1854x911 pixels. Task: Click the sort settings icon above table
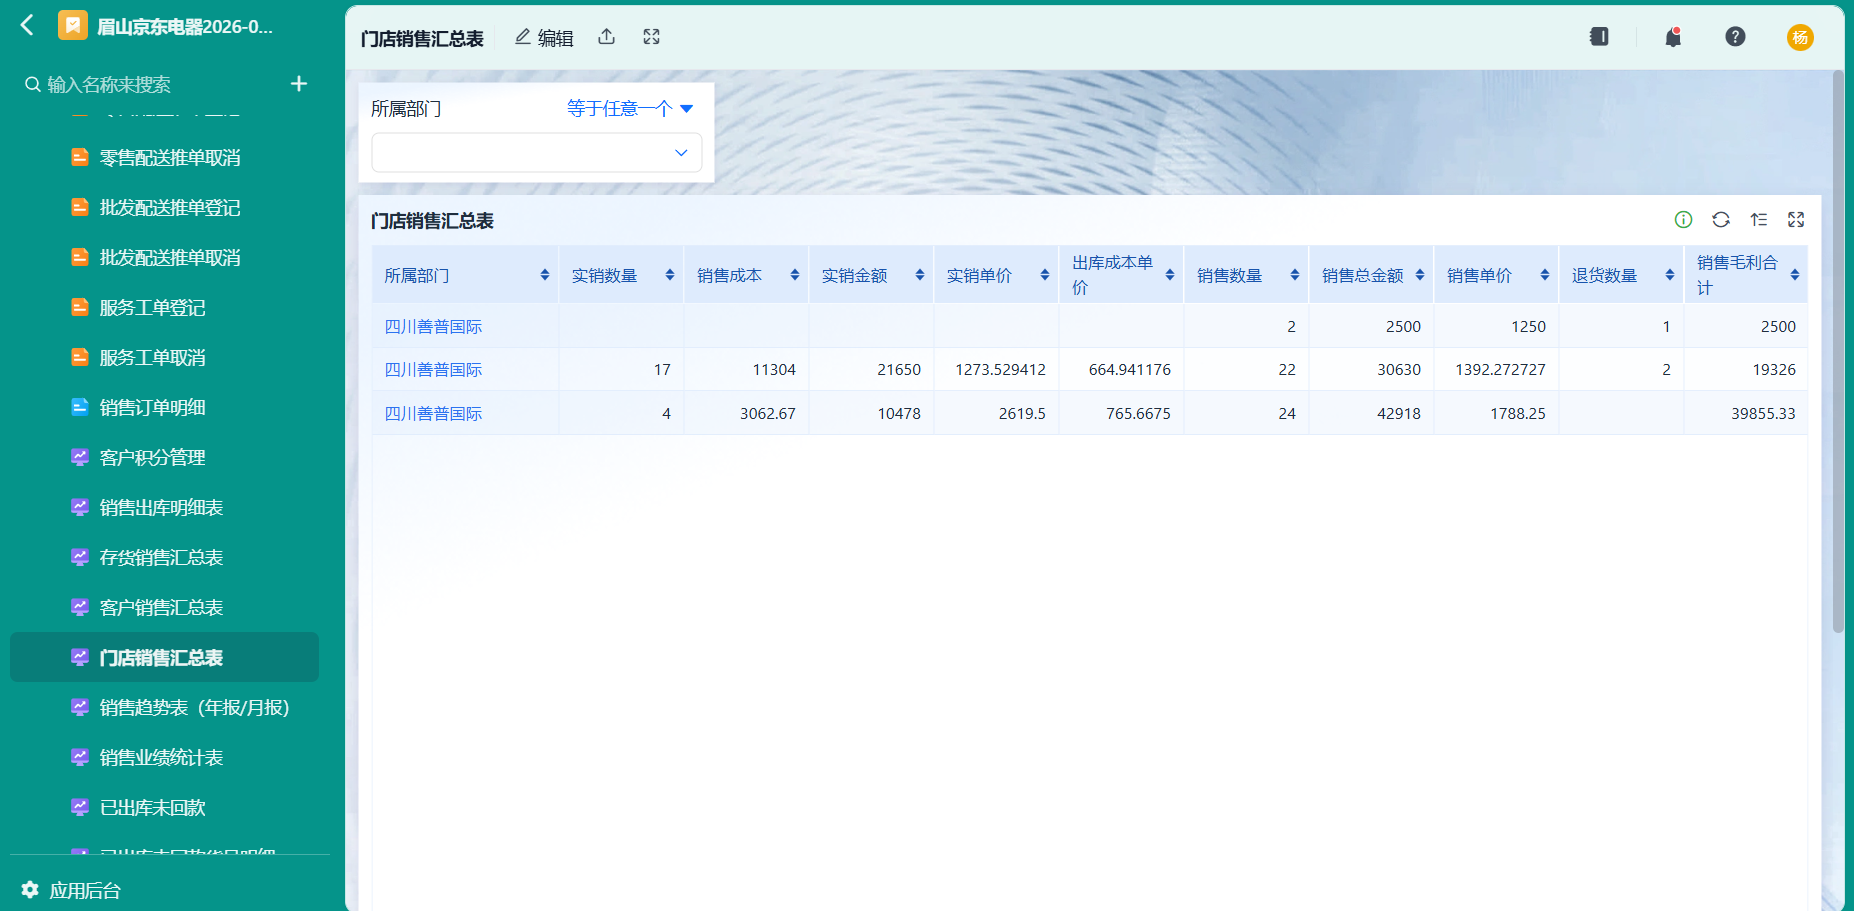click(1759, 220)
